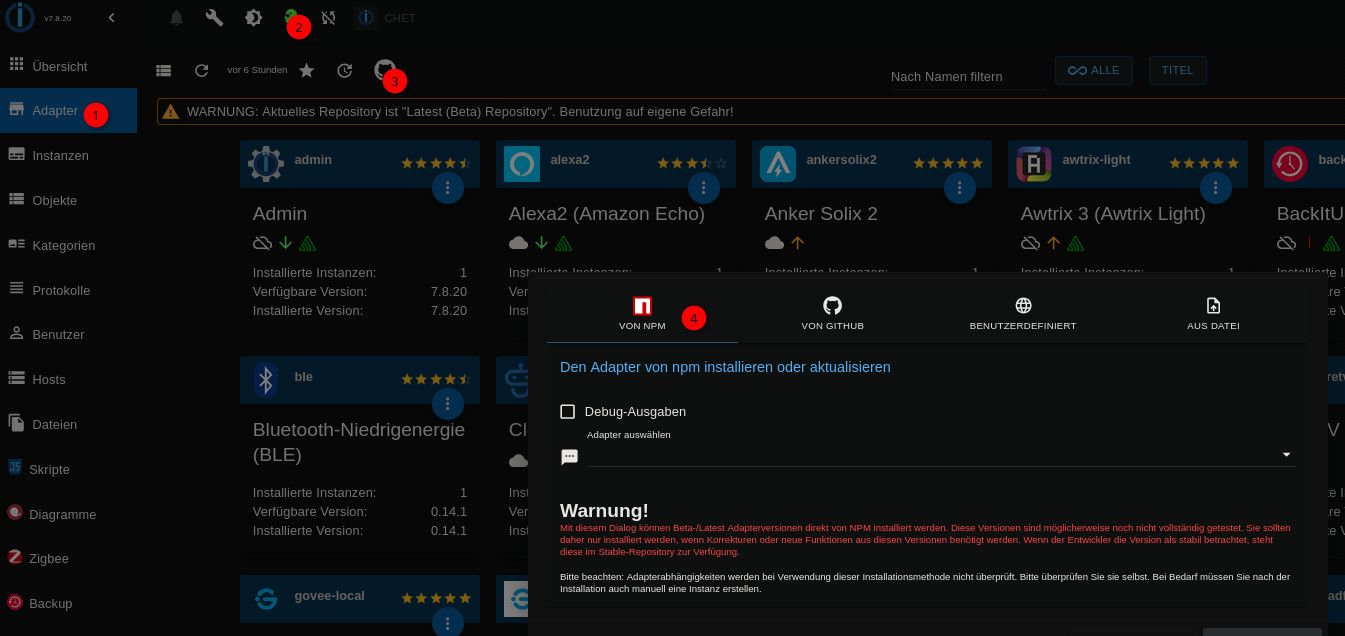Toggle expert mode with the green head icon
The height and width of the screenshot is (636, 1345).
pyautogui.click(x=291, y=15)
